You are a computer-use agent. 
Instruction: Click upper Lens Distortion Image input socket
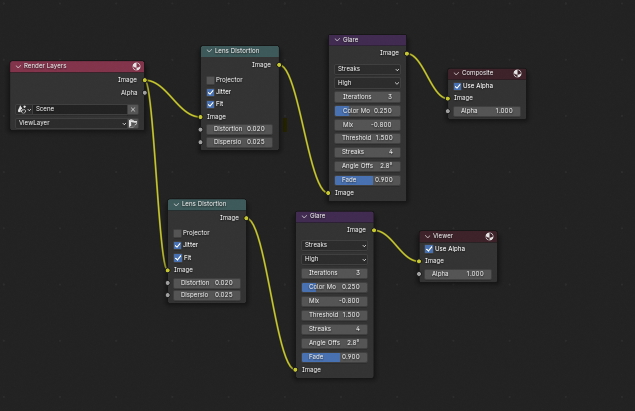pos(200,117)
